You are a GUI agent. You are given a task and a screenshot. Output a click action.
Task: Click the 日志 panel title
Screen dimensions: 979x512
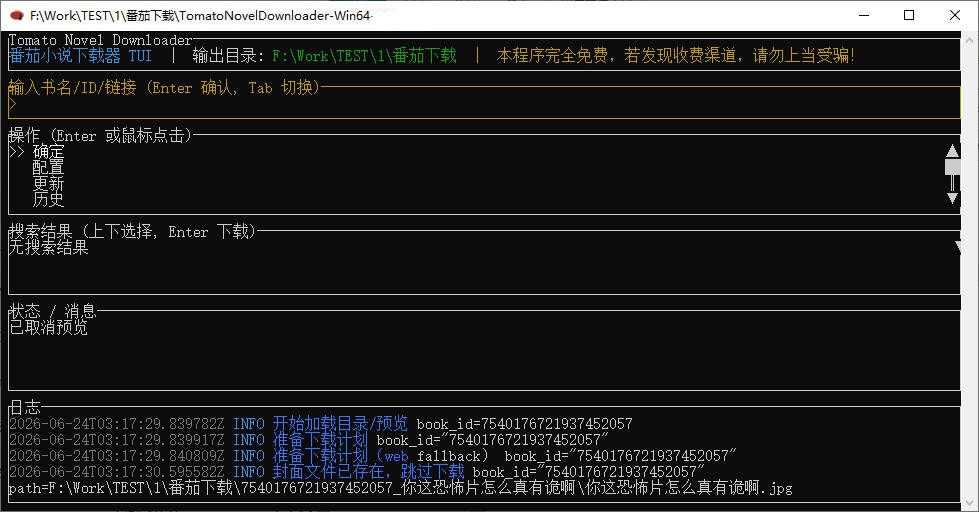point(25,407)
